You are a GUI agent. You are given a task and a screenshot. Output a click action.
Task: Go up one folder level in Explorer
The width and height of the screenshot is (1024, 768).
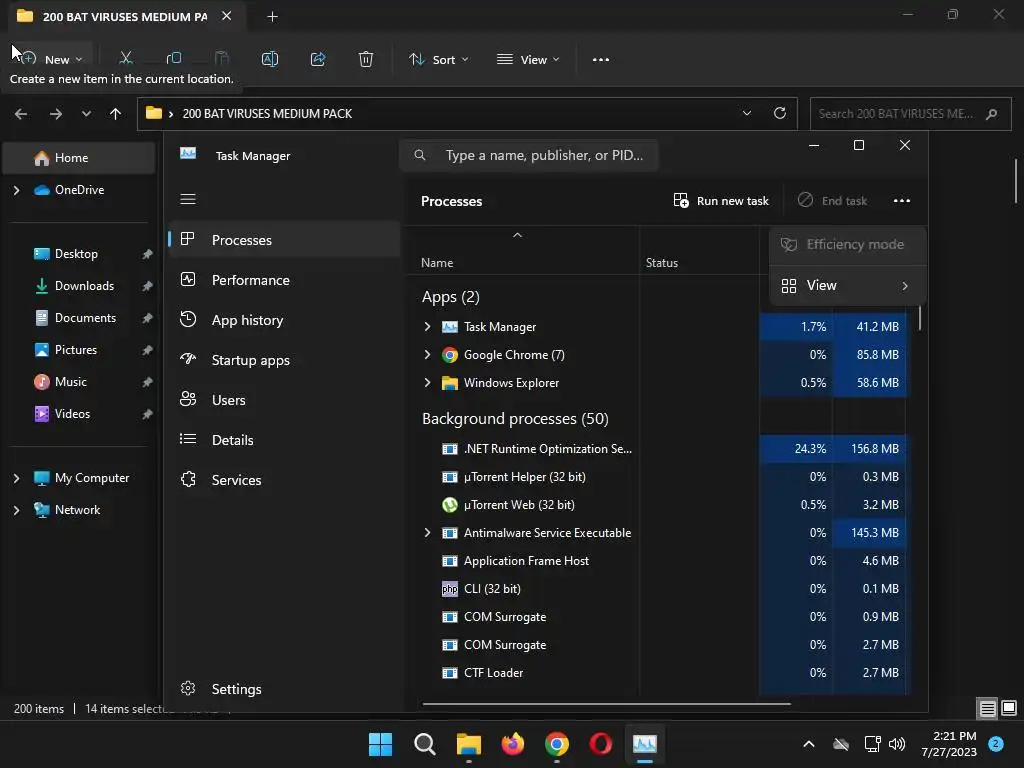[116, 114]
